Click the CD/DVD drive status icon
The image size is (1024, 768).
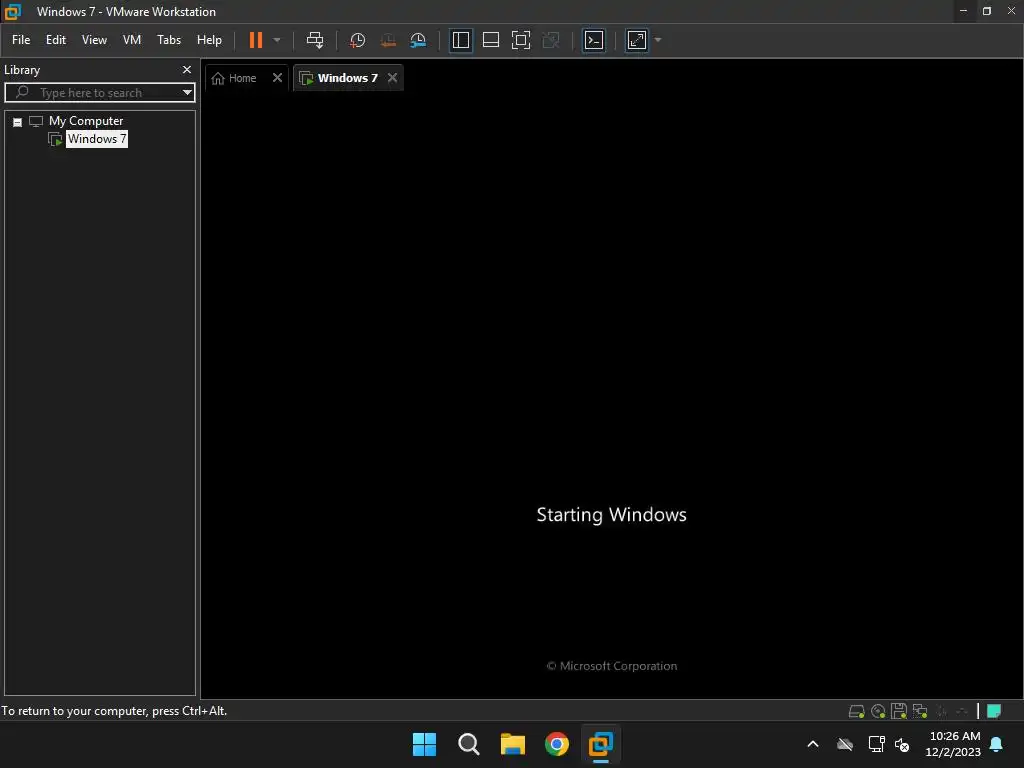tap(878, 711)
